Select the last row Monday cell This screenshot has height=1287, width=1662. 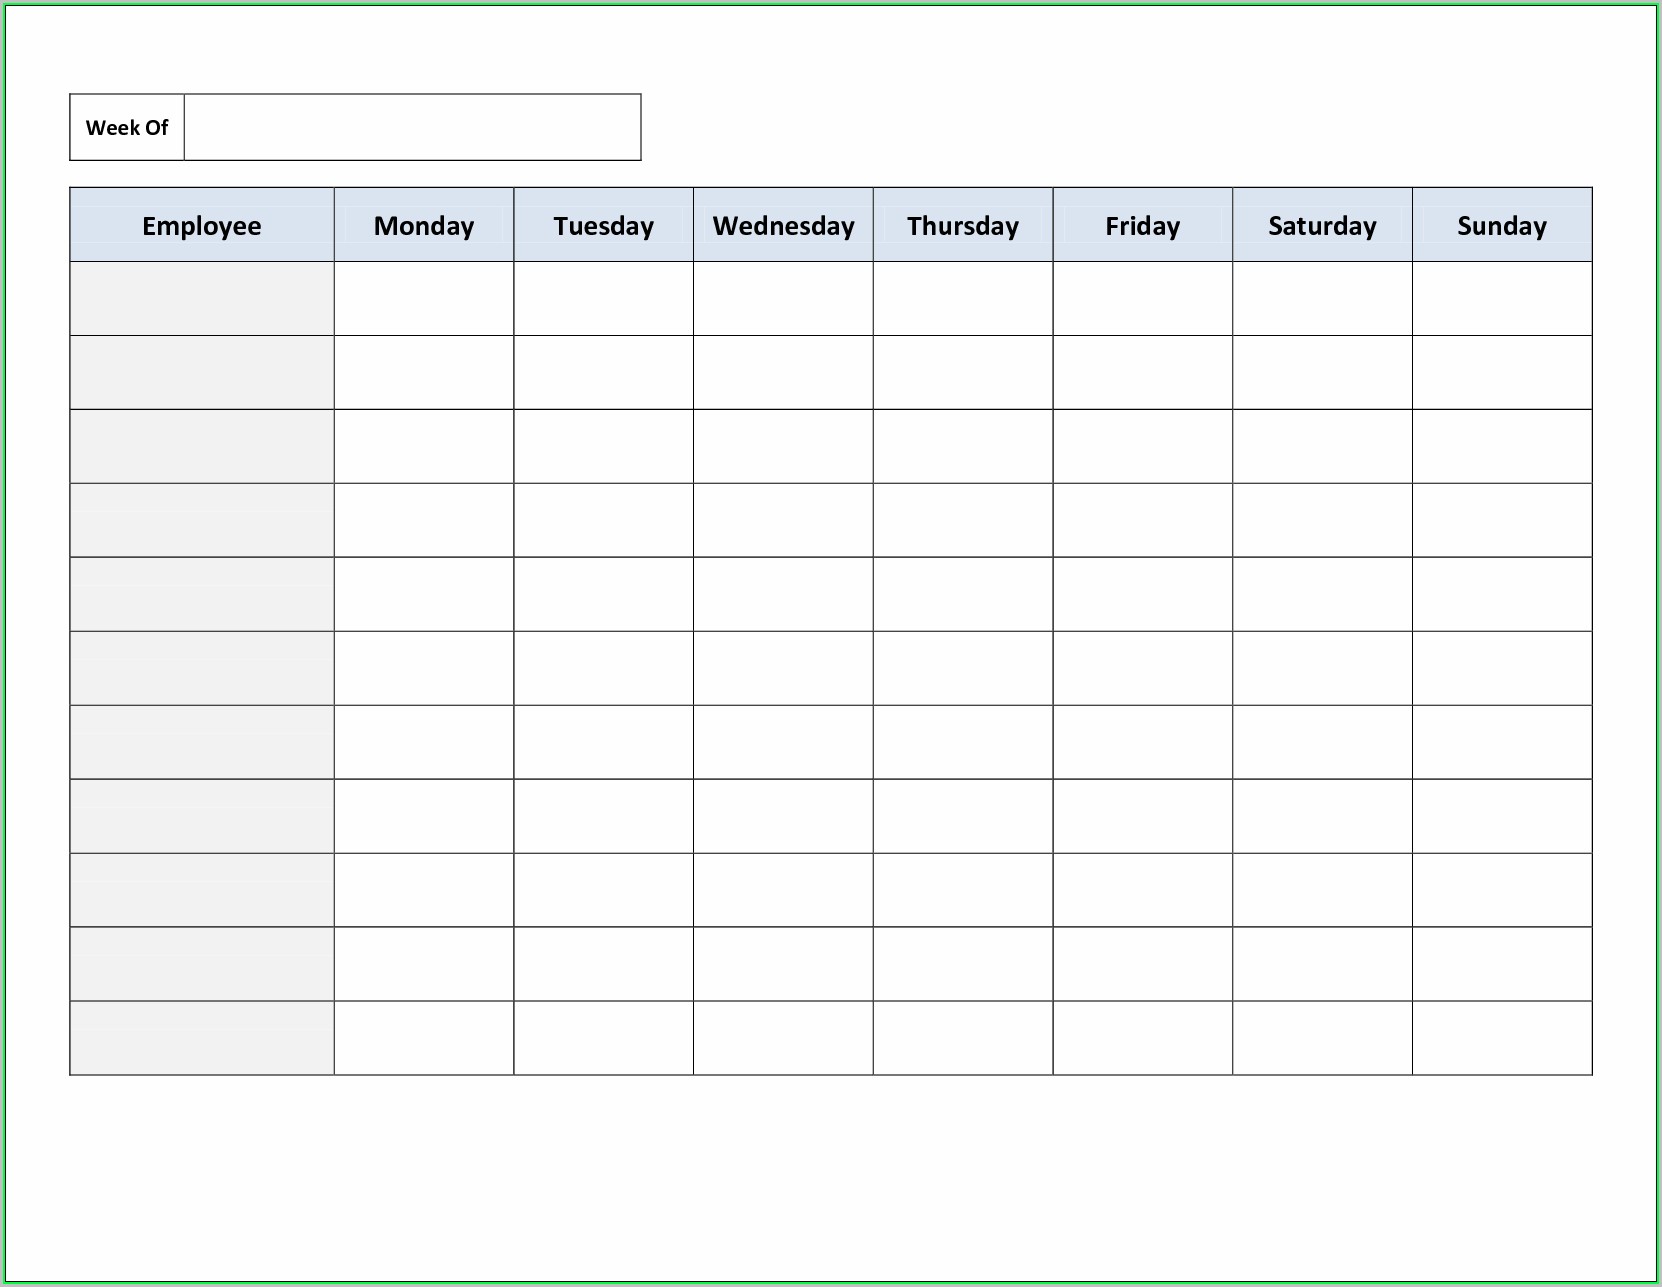coord(424,1038)
